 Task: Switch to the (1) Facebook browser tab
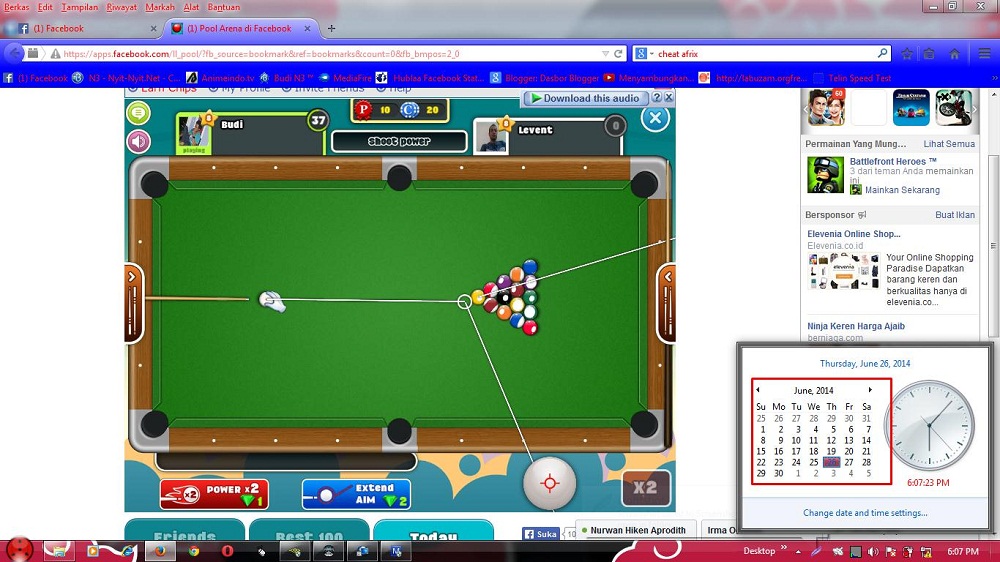coord(82,29)
